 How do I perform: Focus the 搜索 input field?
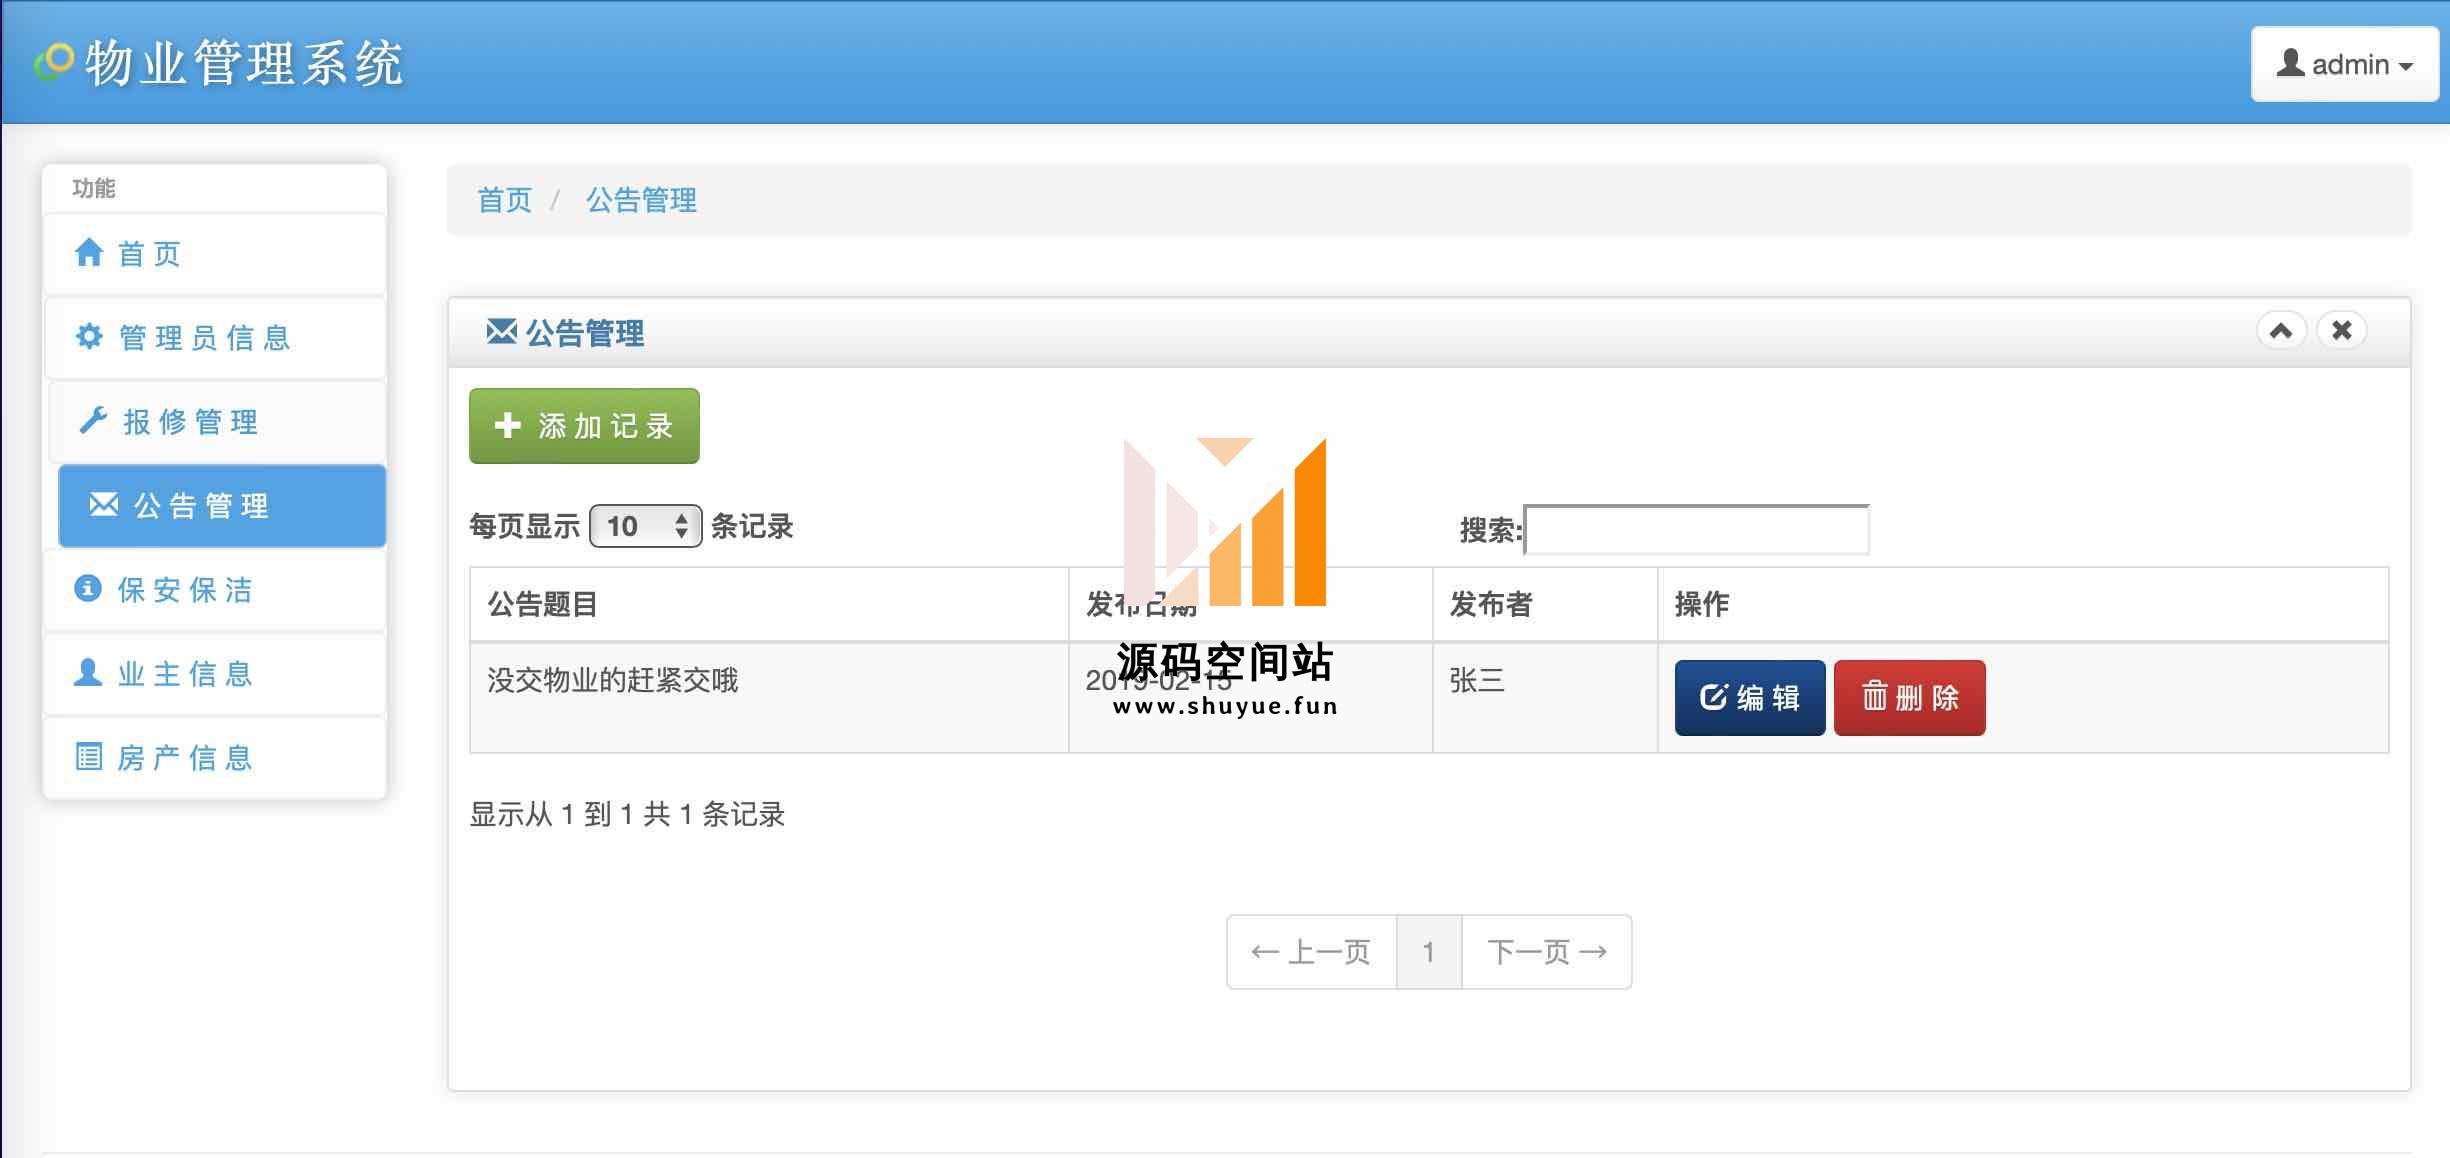(x=1696, y=530)
